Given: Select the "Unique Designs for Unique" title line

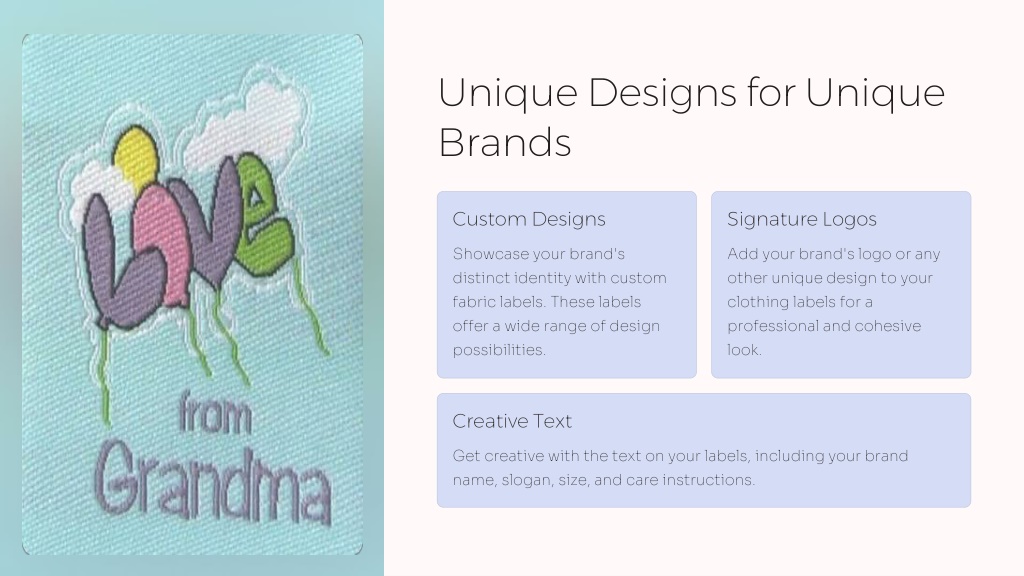Looking at the screenshot, I should 691,92.
